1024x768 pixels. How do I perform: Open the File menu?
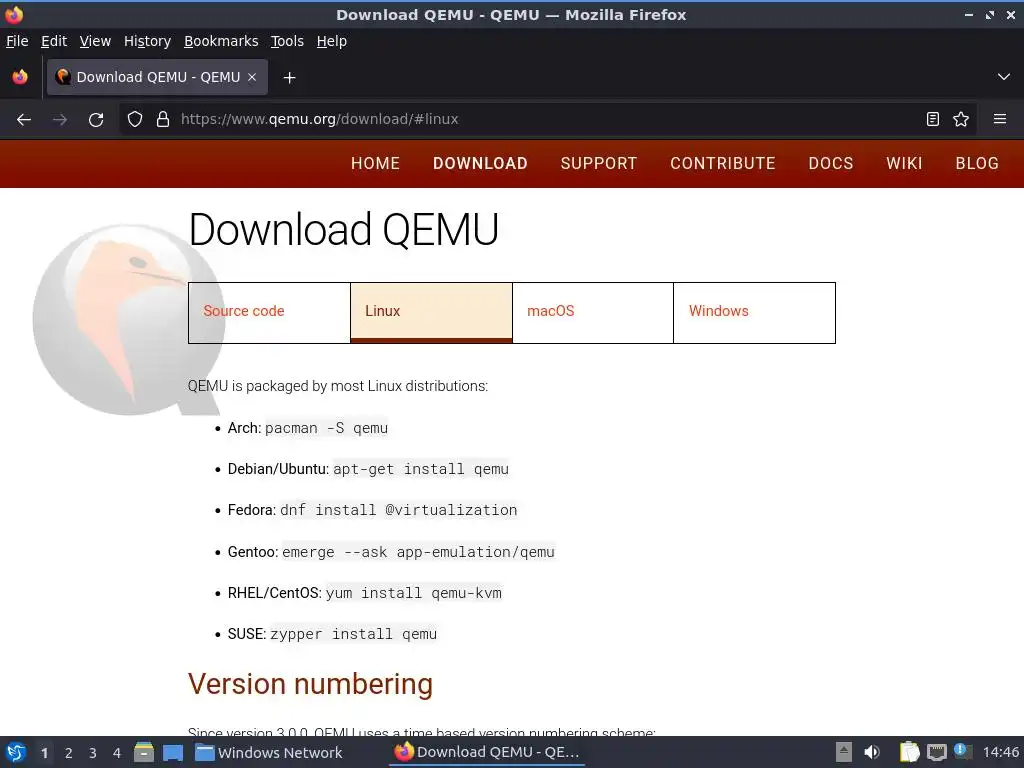click(x=17, y=41)
